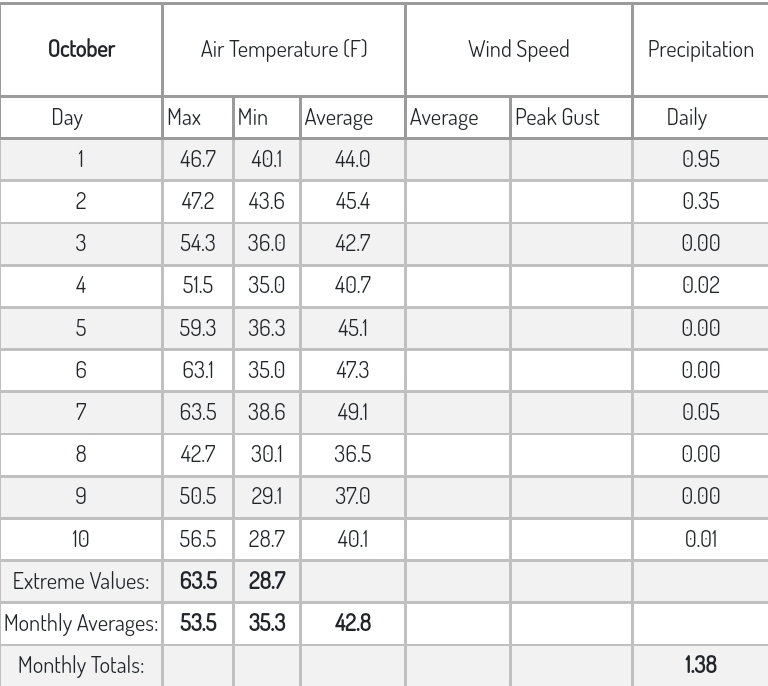This screenshot has width=768, height=686.
Task: Click day 1 precipitation value 0.95
Action: (701, 159)
